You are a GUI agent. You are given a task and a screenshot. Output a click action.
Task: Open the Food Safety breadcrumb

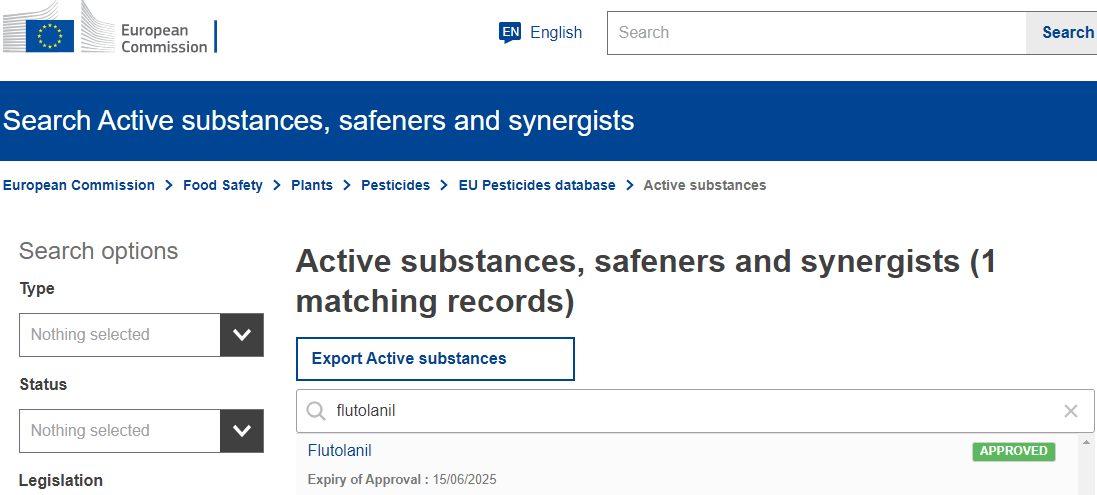coord(222,185)
